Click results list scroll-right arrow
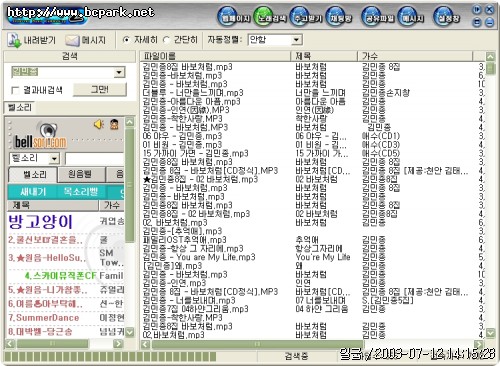 479,344
